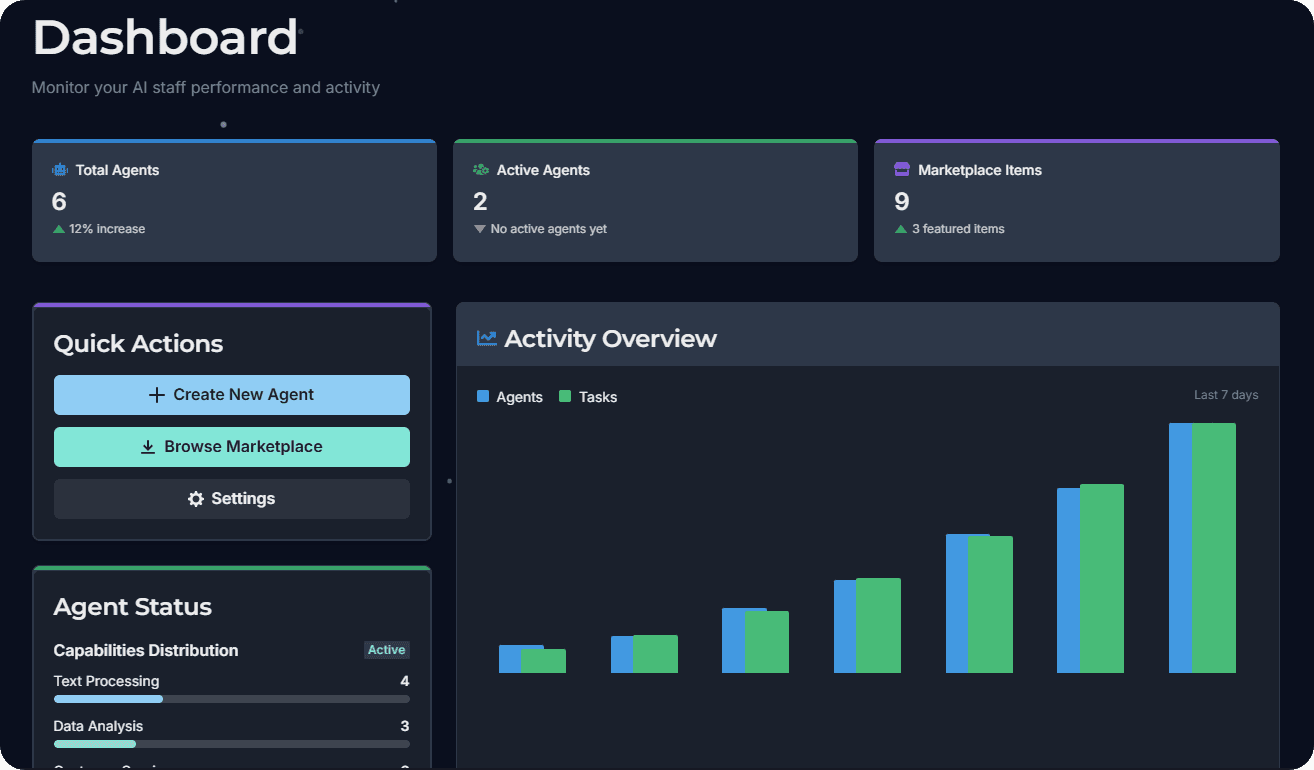Click the Text Processing progress bar

click(231, 699)
